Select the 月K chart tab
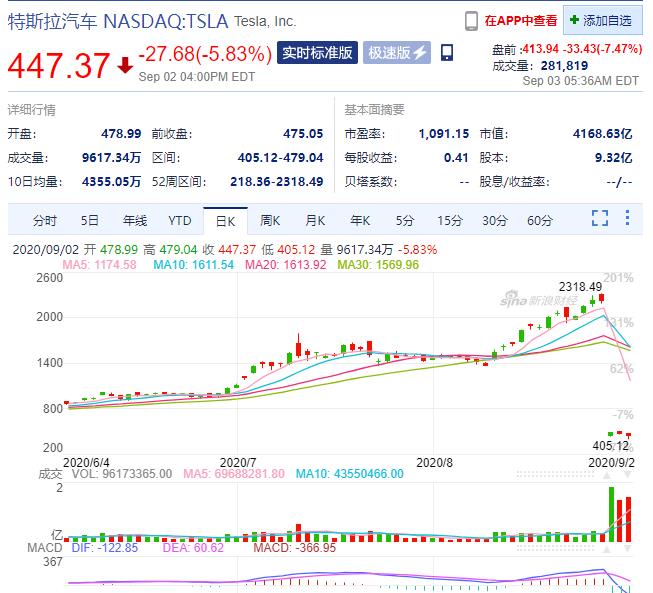This screenshot has width=653, height=593. 315,220
